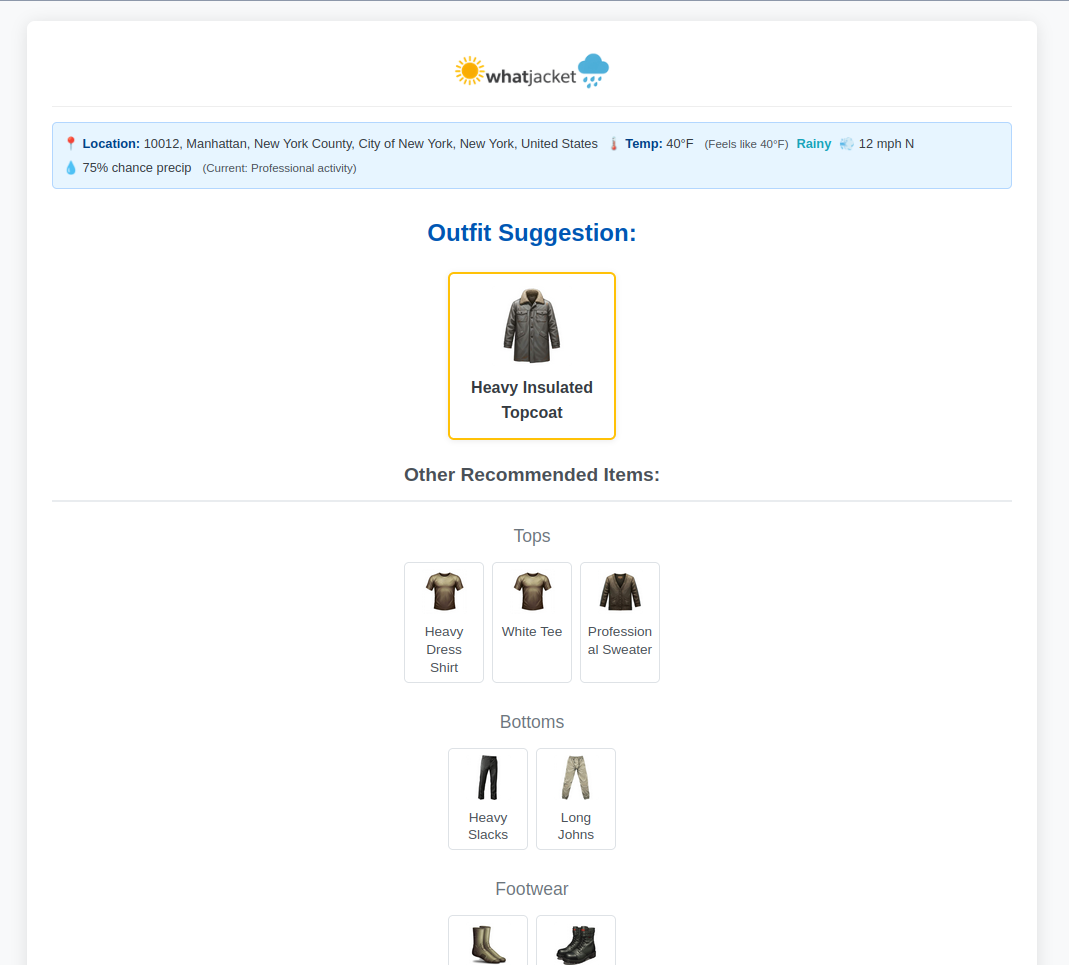Click the whatjacket wordmark text
This screenshot has height=965, width=1069.
[530, 71]
